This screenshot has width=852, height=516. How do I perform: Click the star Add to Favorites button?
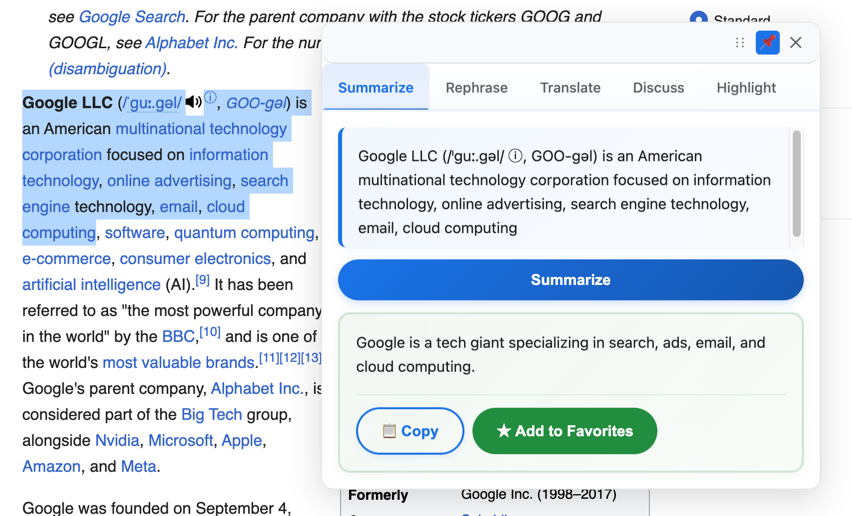tap(565, 431)
